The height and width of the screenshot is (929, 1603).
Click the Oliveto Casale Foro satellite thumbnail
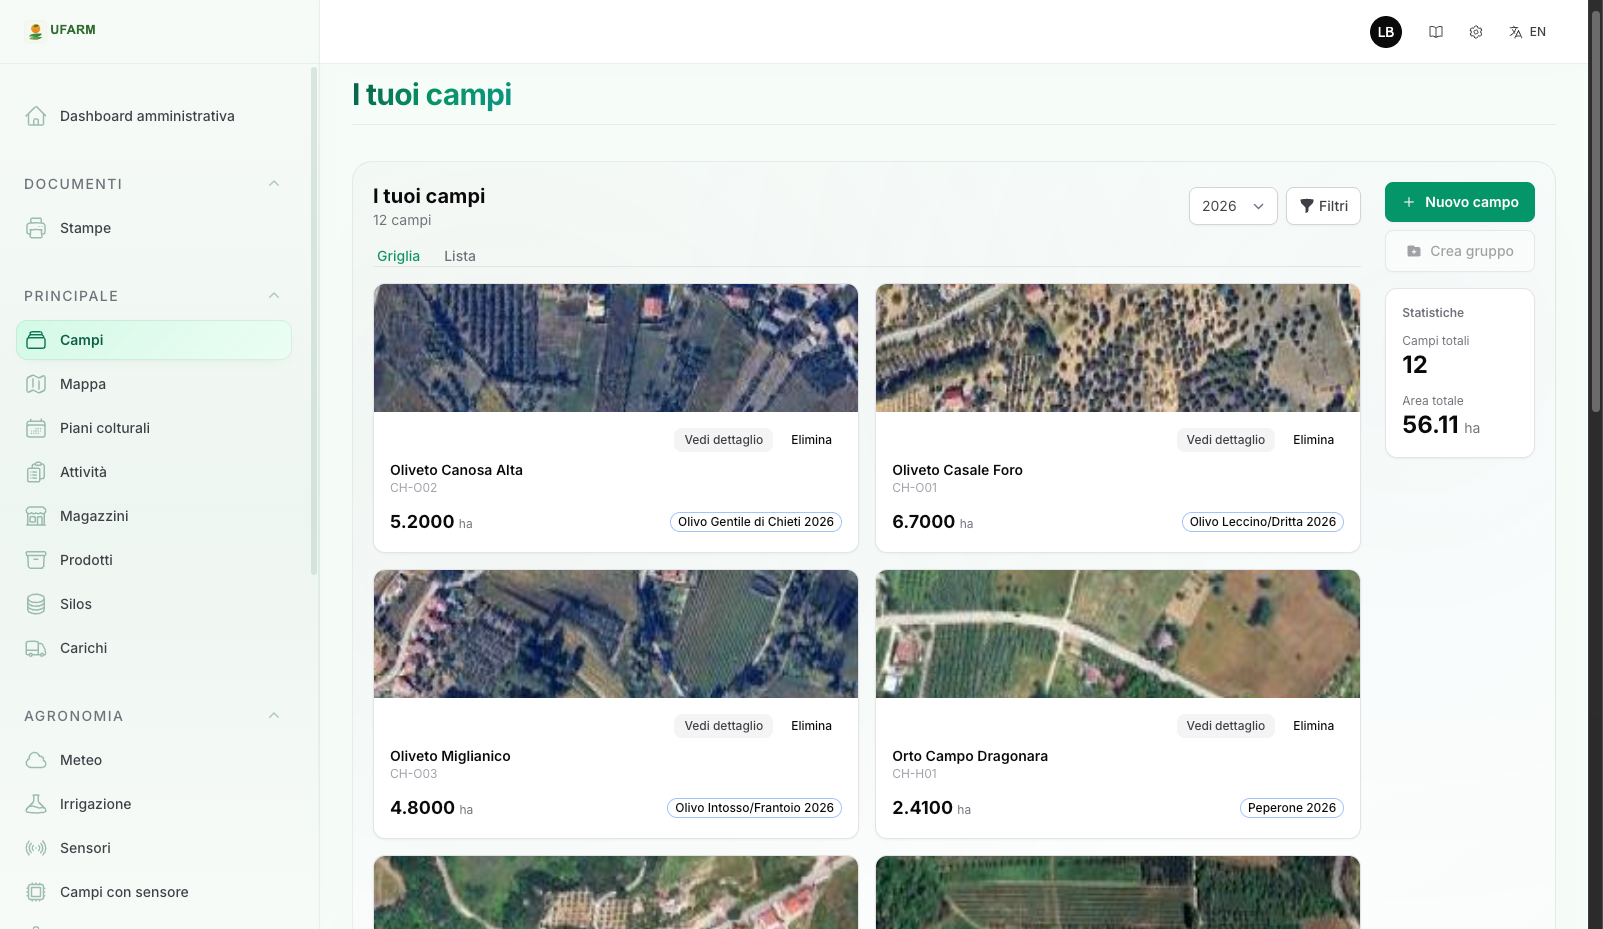pos(1117,348)
